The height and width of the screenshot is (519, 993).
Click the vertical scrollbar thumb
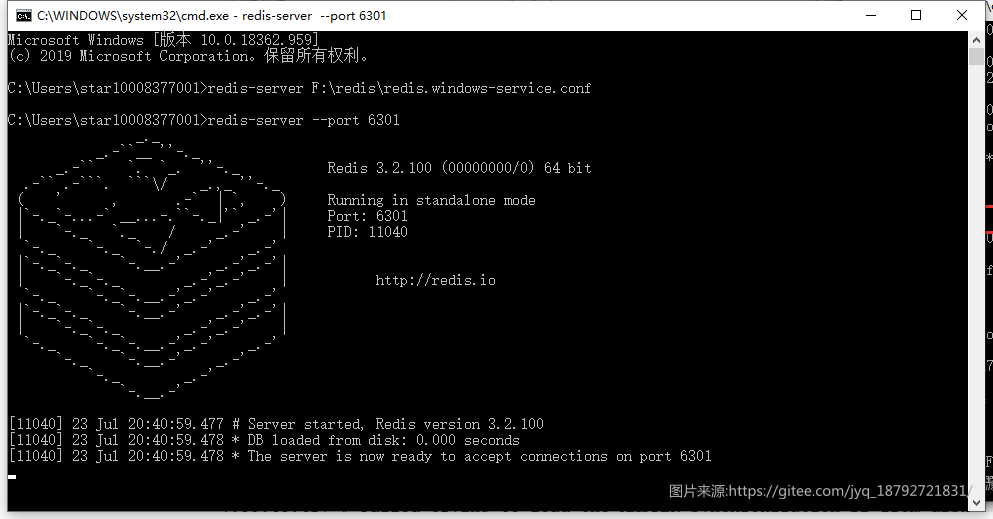[x=976, y=57]
